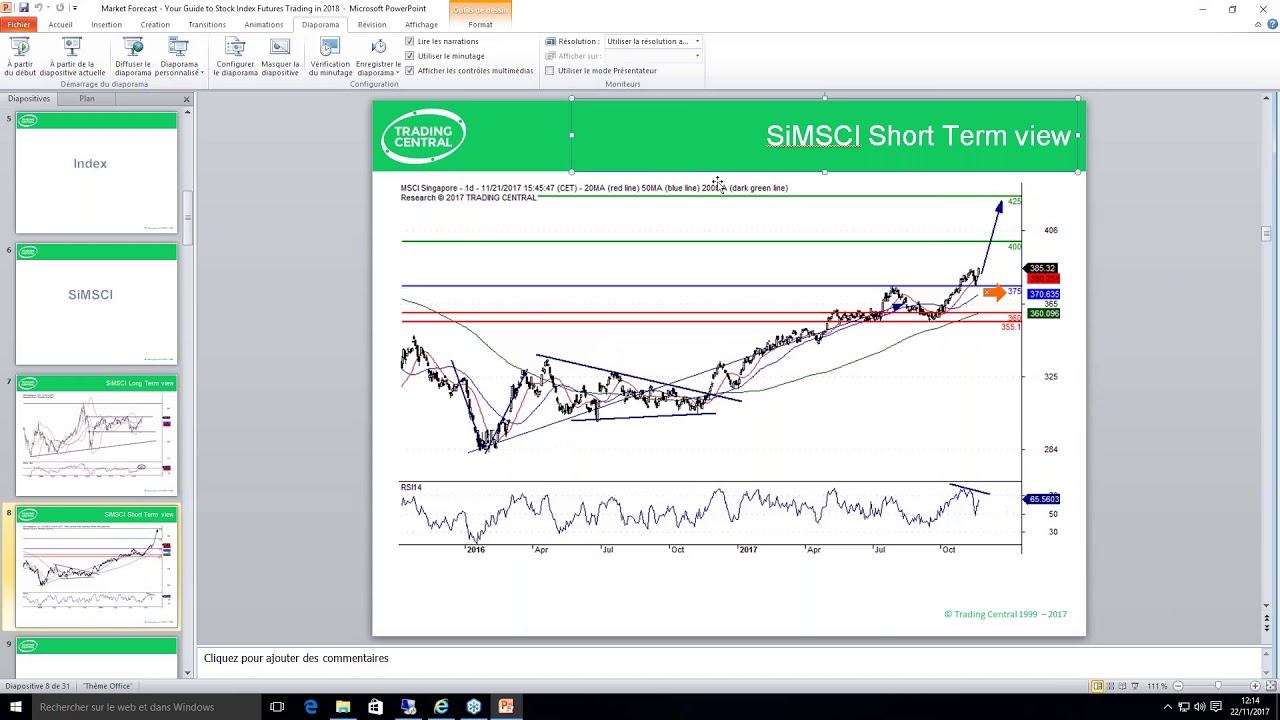Click PowerPoint icon in taskbar
The height and width of the screenshot is (720, 1280).
pos(506,707)
